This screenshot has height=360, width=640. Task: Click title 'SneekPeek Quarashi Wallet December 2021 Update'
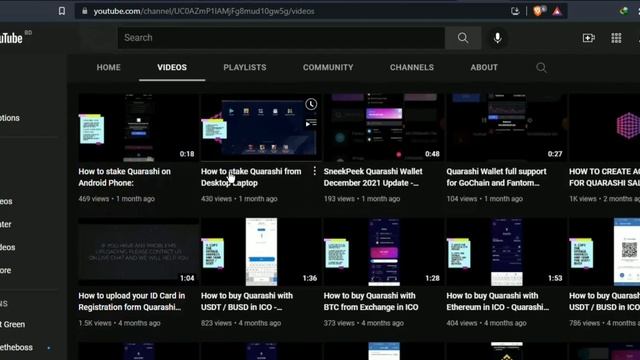[373, 177]
